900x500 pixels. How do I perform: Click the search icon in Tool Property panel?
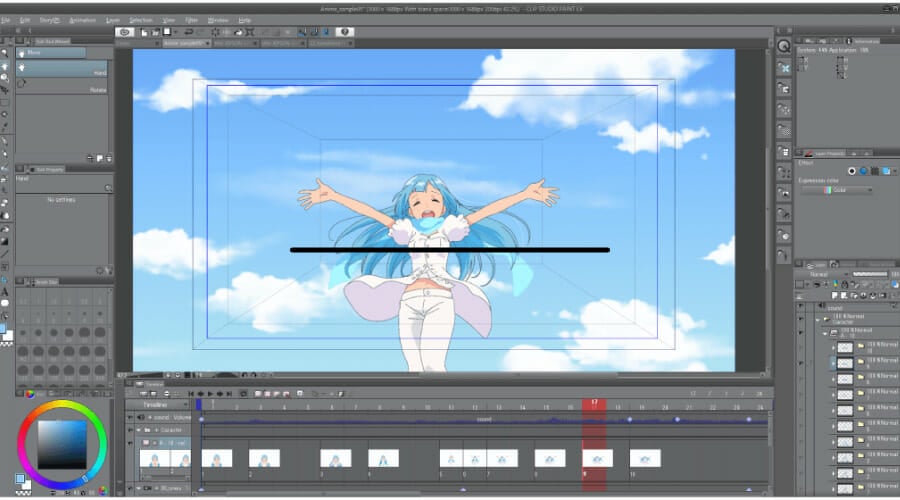point(108,188)
